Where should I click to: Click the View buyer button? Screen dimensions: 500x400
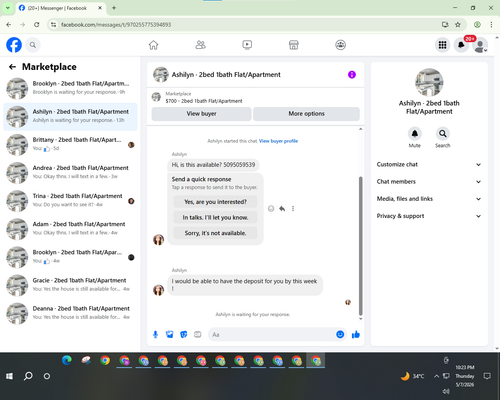(x=201, y=114)
